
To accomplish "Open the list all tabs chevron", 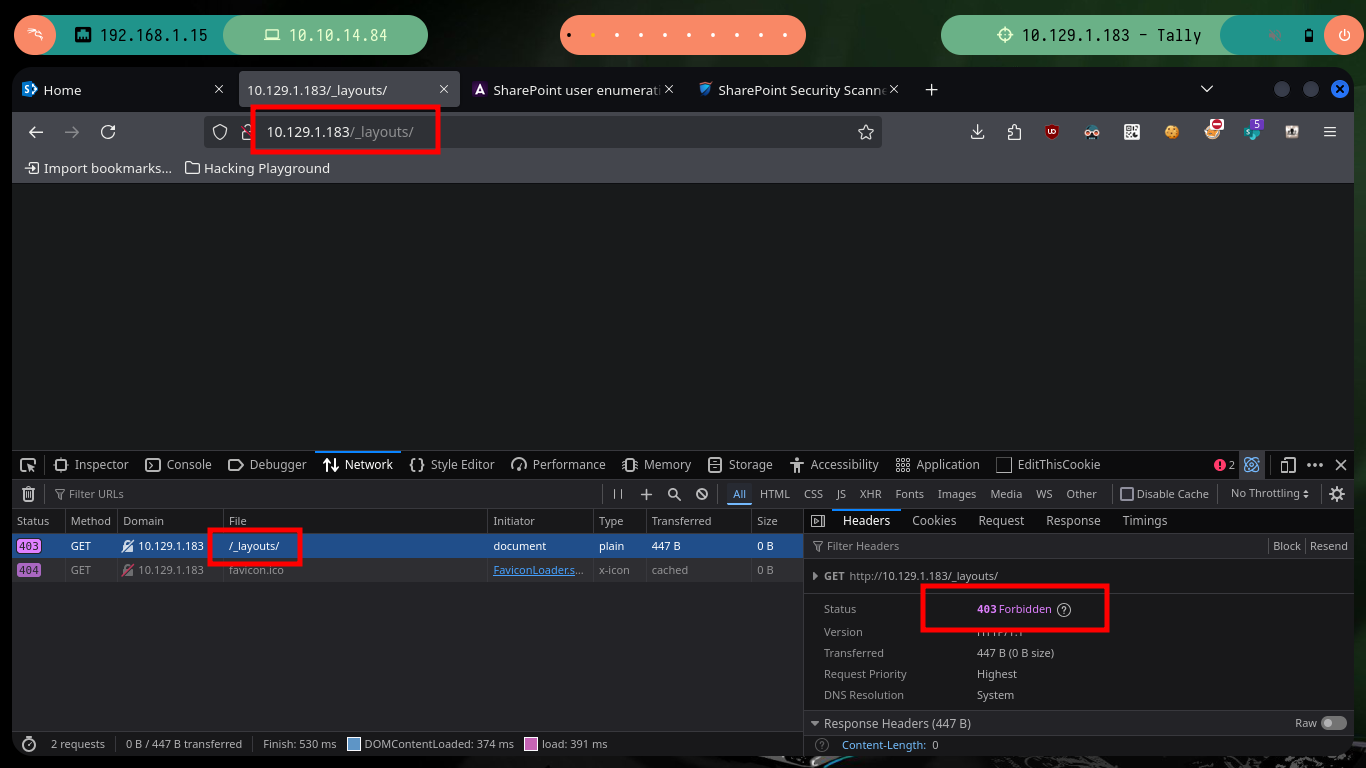I will click(x=1207, y=89).
